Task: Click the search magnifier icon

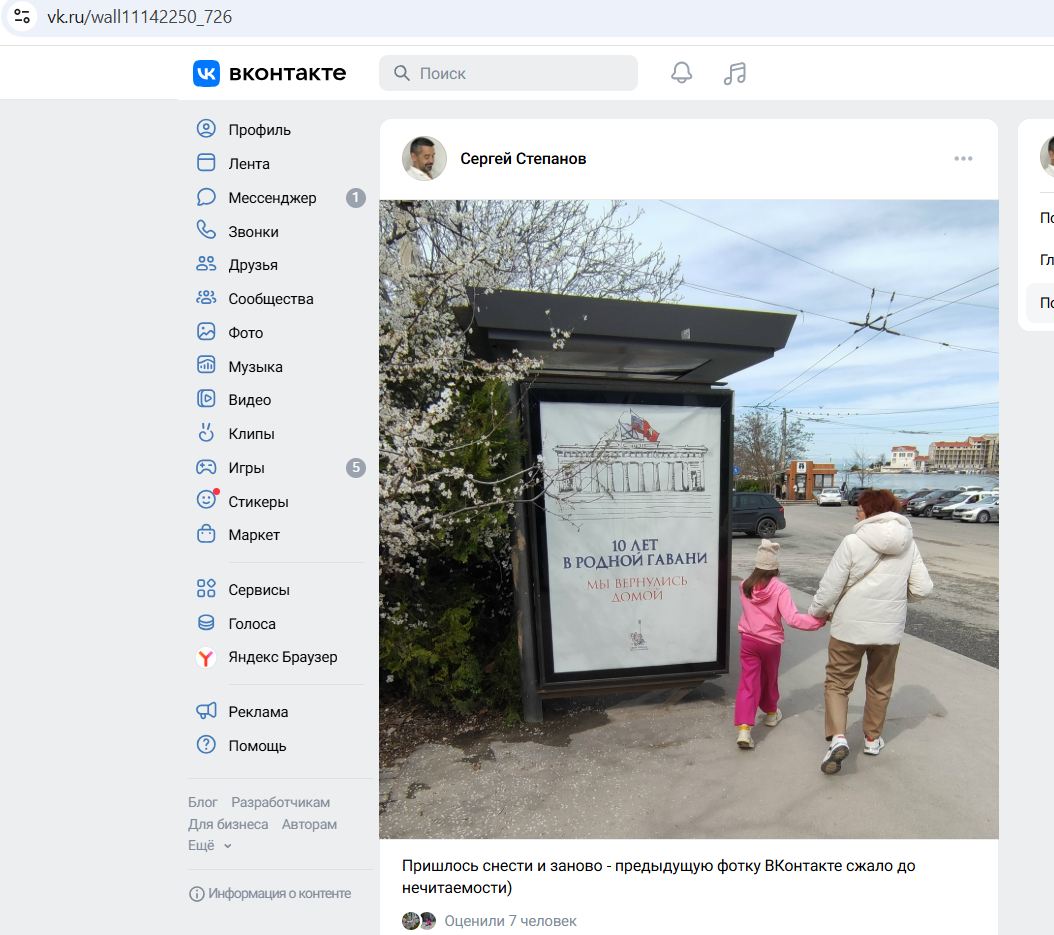Action: [x=401, y=73]
